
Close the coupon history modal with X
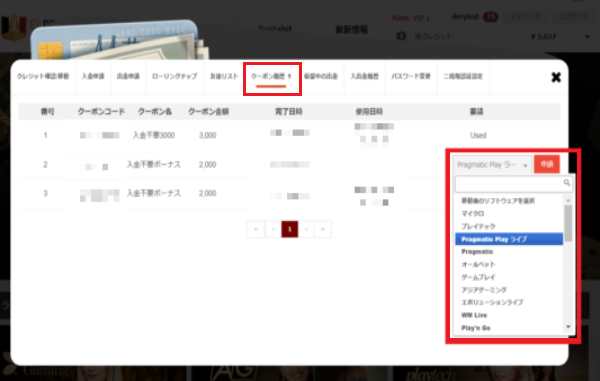(x=556, y=78)
